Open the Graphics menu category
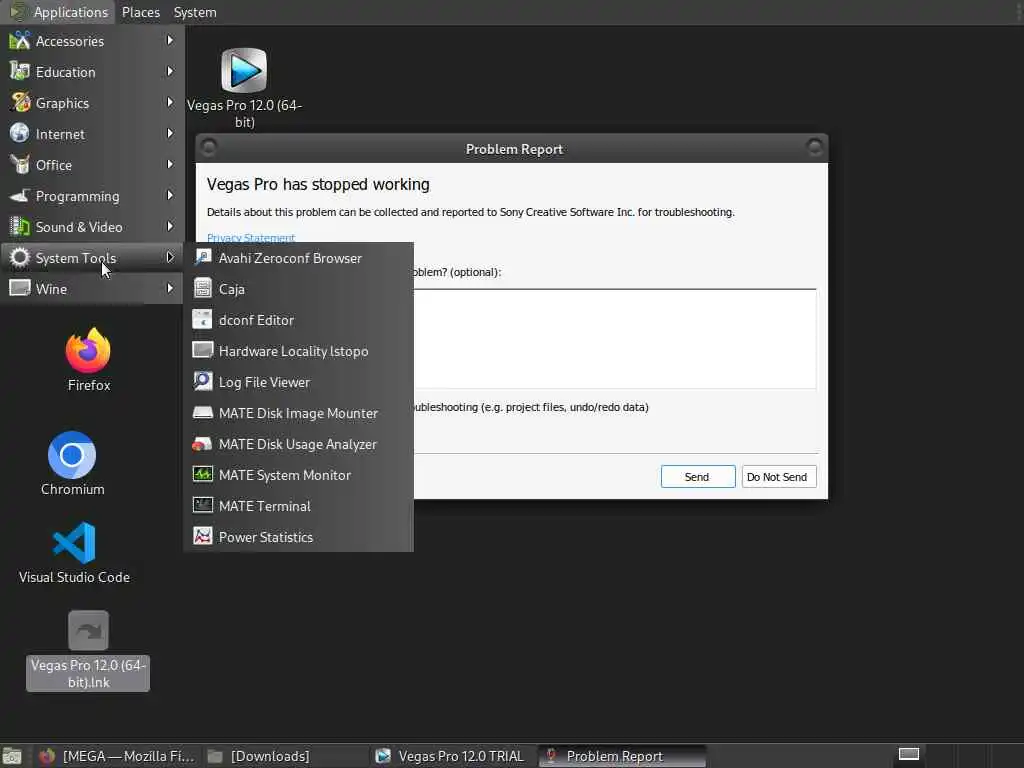Image resolution: width=1024 pixels, height=768 pixels. click(92, 103)
